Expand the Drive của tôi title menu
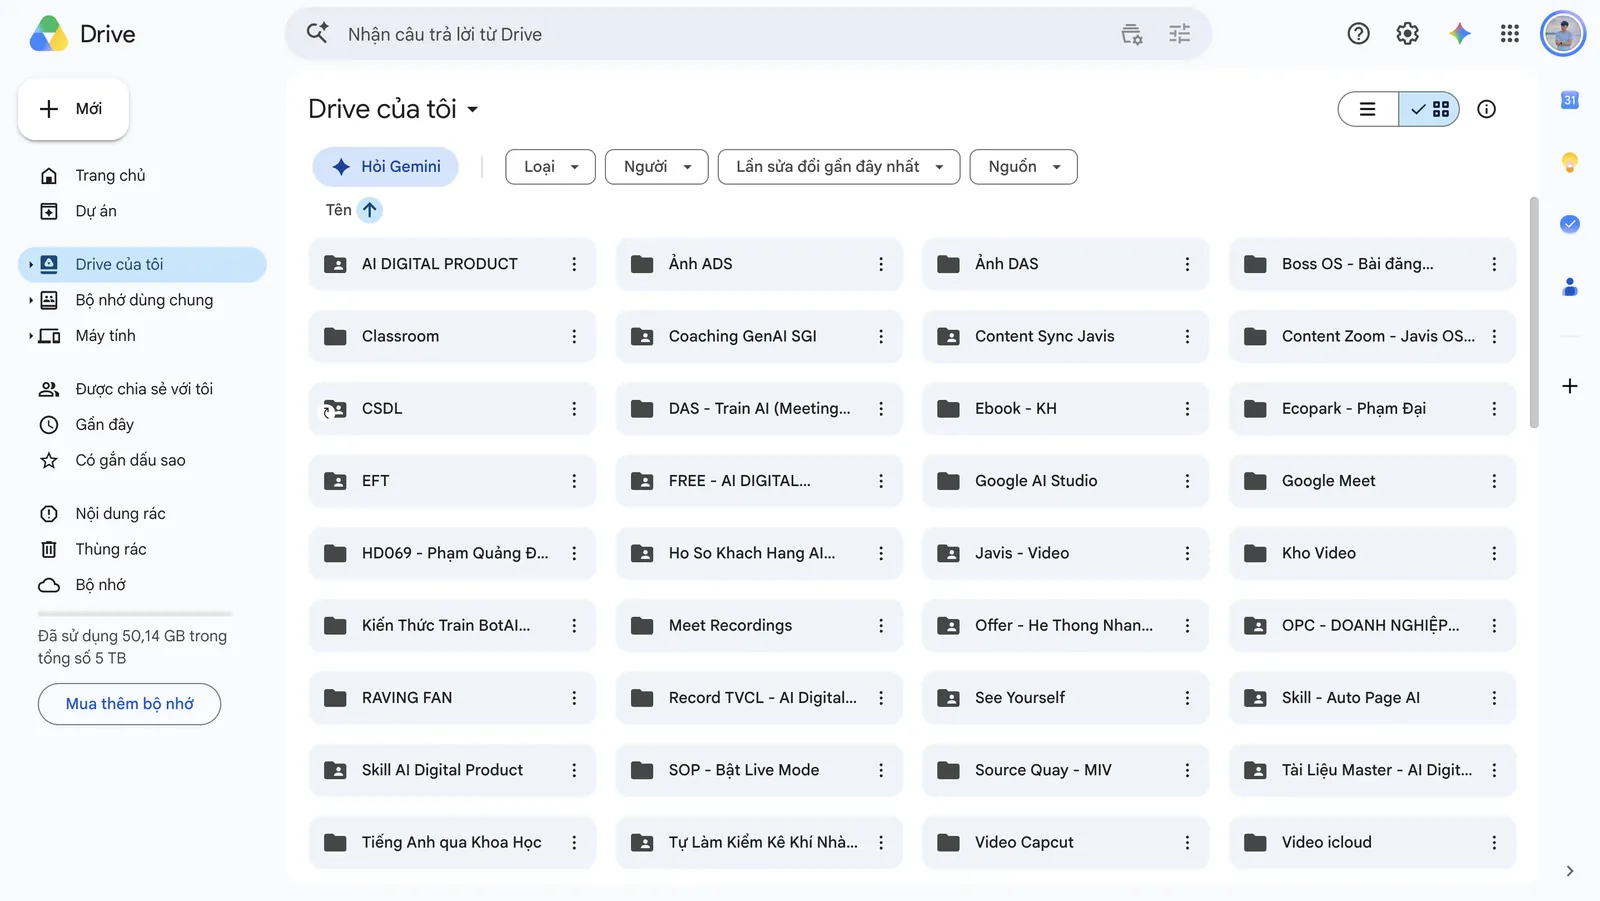Viewport: 1600px width, 901px height. 393,109
